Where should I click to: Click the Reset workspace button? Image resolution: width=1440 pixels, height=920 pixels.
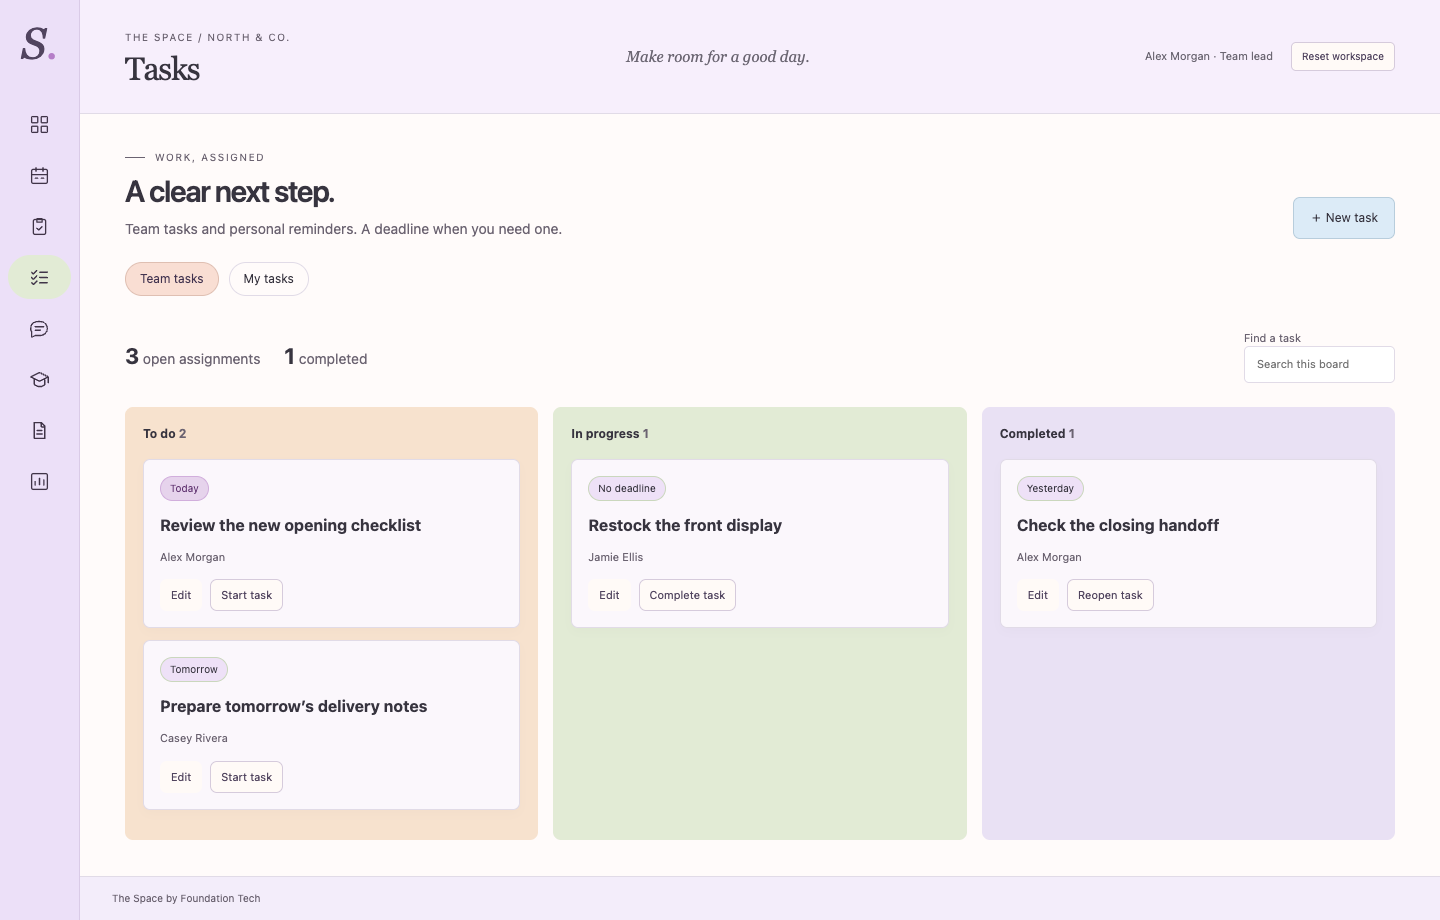1343,57
